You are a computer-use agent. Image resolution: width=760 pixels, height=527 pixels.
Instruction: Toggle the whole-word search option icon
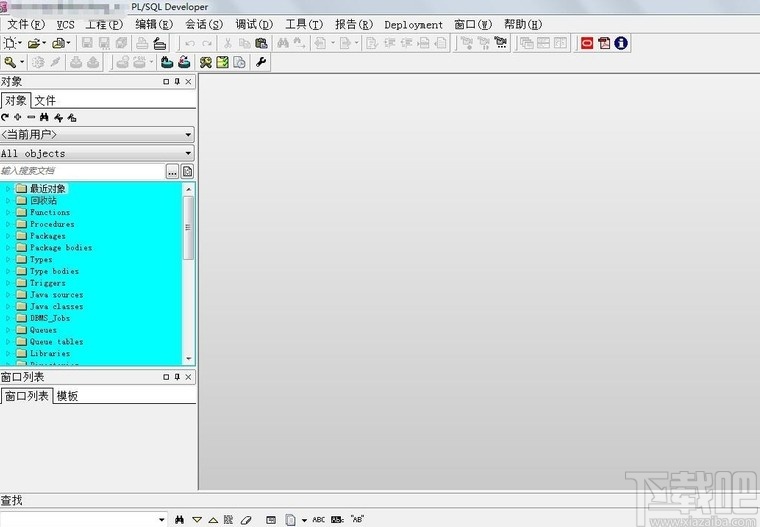[337, 520]
